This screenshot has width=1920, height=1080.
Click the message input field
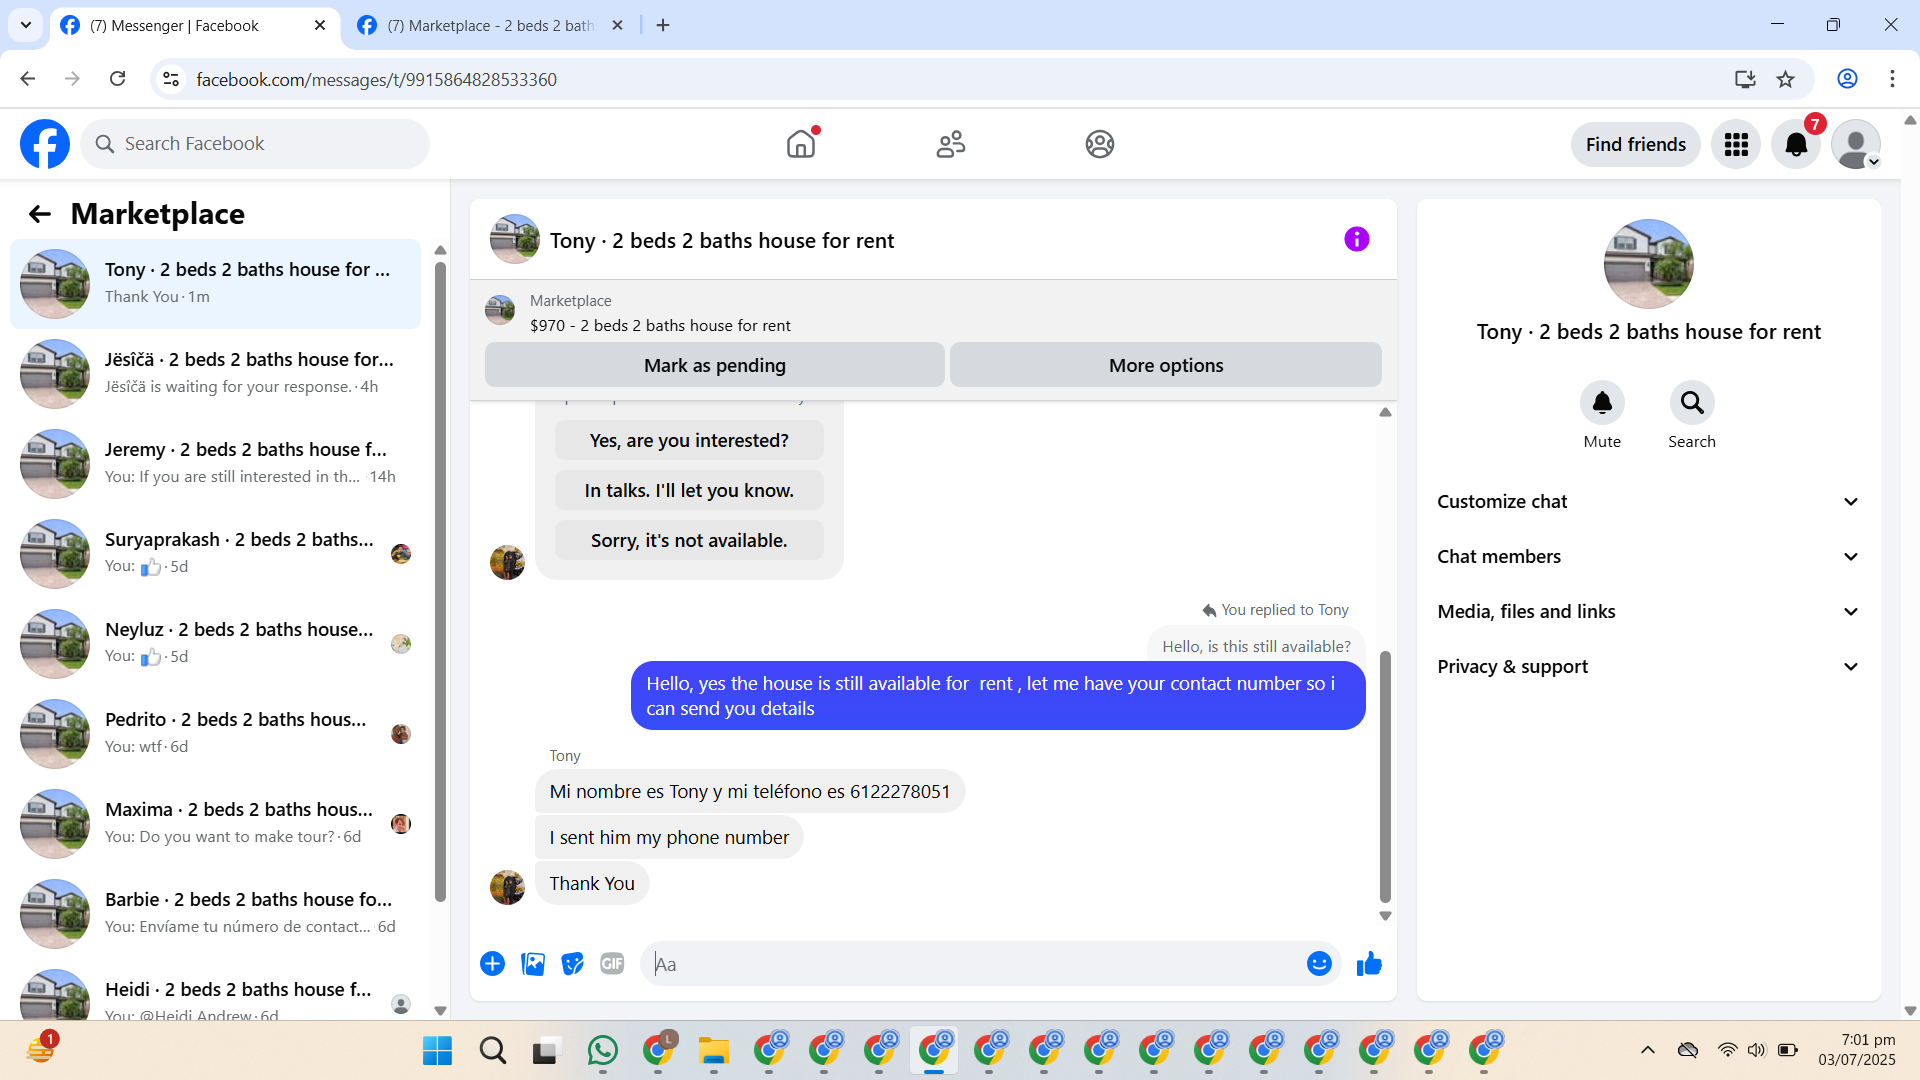coord(975,964)
